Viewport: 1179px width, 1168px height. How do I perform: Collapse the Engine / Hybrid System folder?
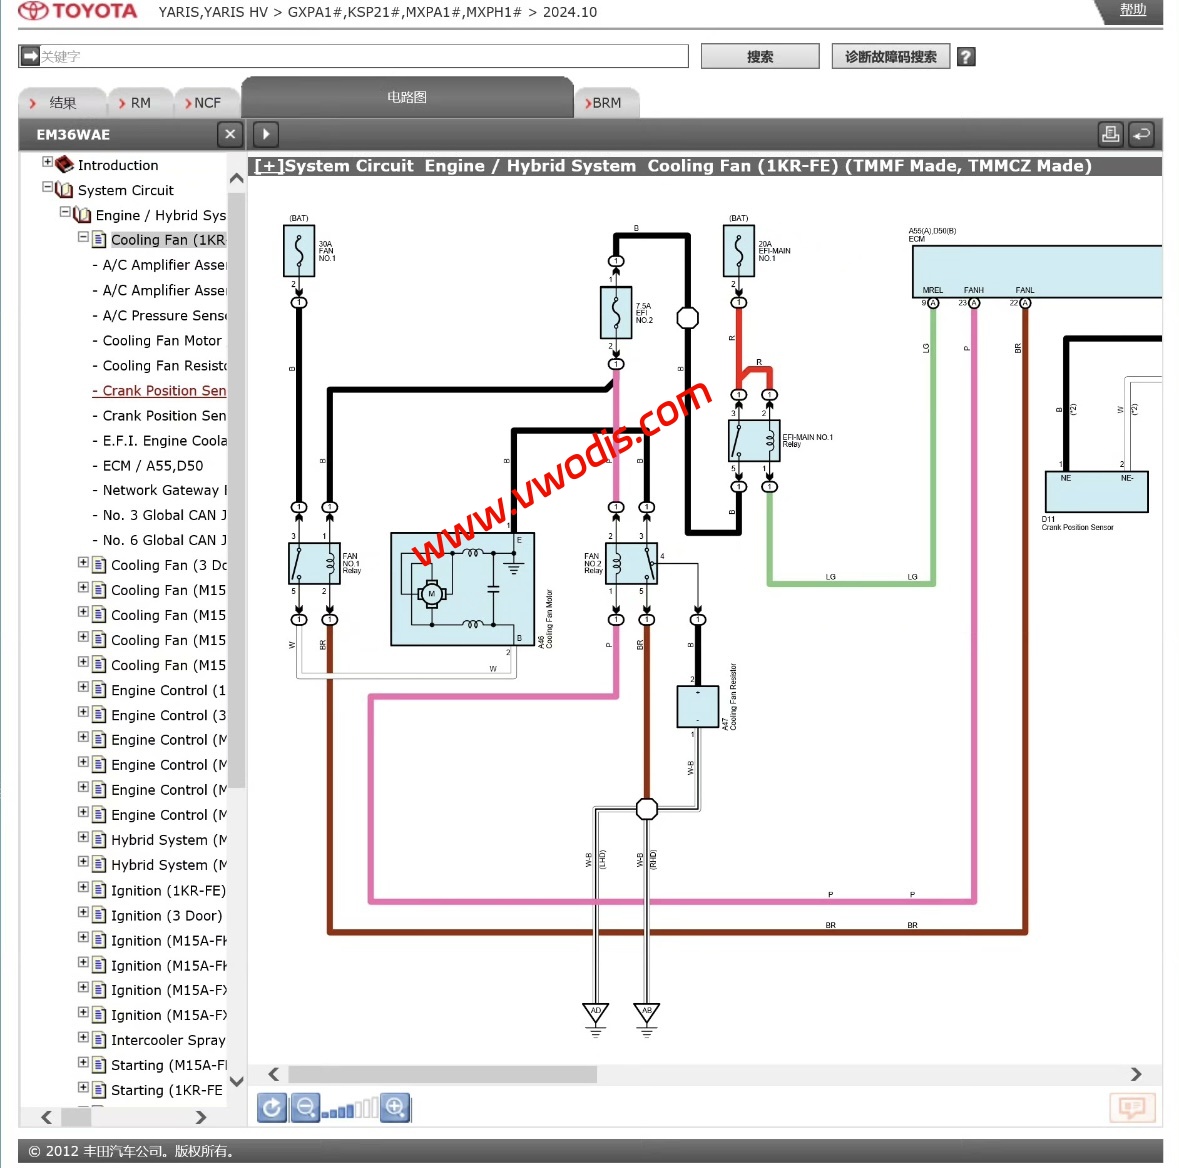pos(65,212)
